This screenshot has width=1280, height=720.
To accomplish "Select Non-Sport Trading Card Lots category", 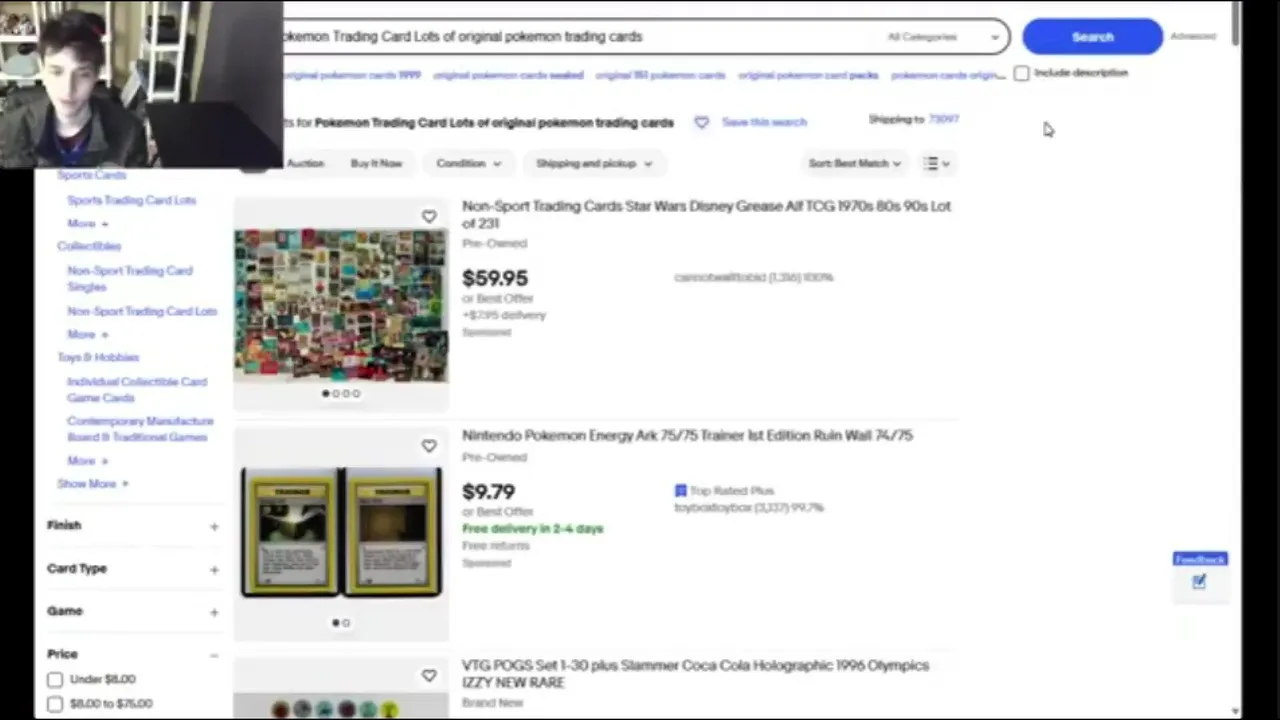I will click(x=141, y=311).
